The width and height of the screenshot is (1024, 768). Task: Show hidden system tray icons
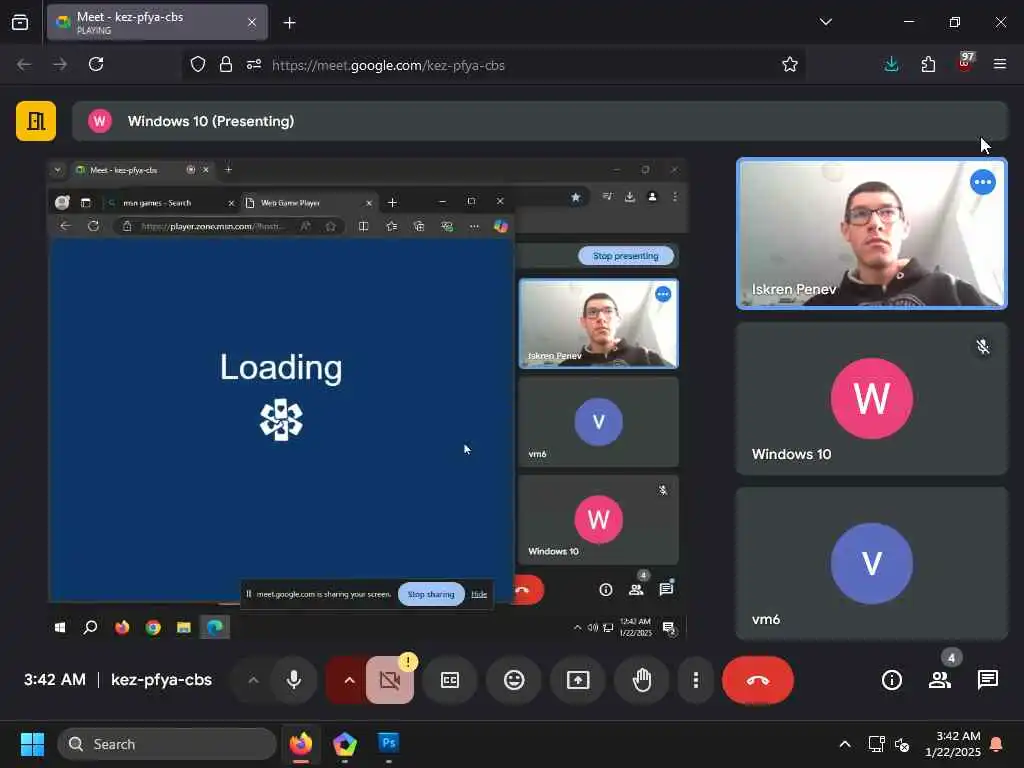pyautogui.click(x=844, y=744)
